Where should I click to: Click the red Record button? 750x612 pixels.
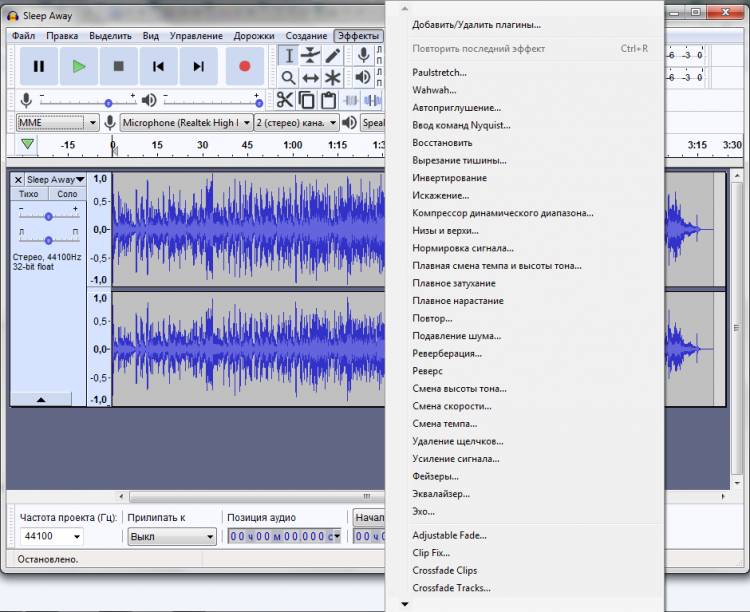[244, 66]
